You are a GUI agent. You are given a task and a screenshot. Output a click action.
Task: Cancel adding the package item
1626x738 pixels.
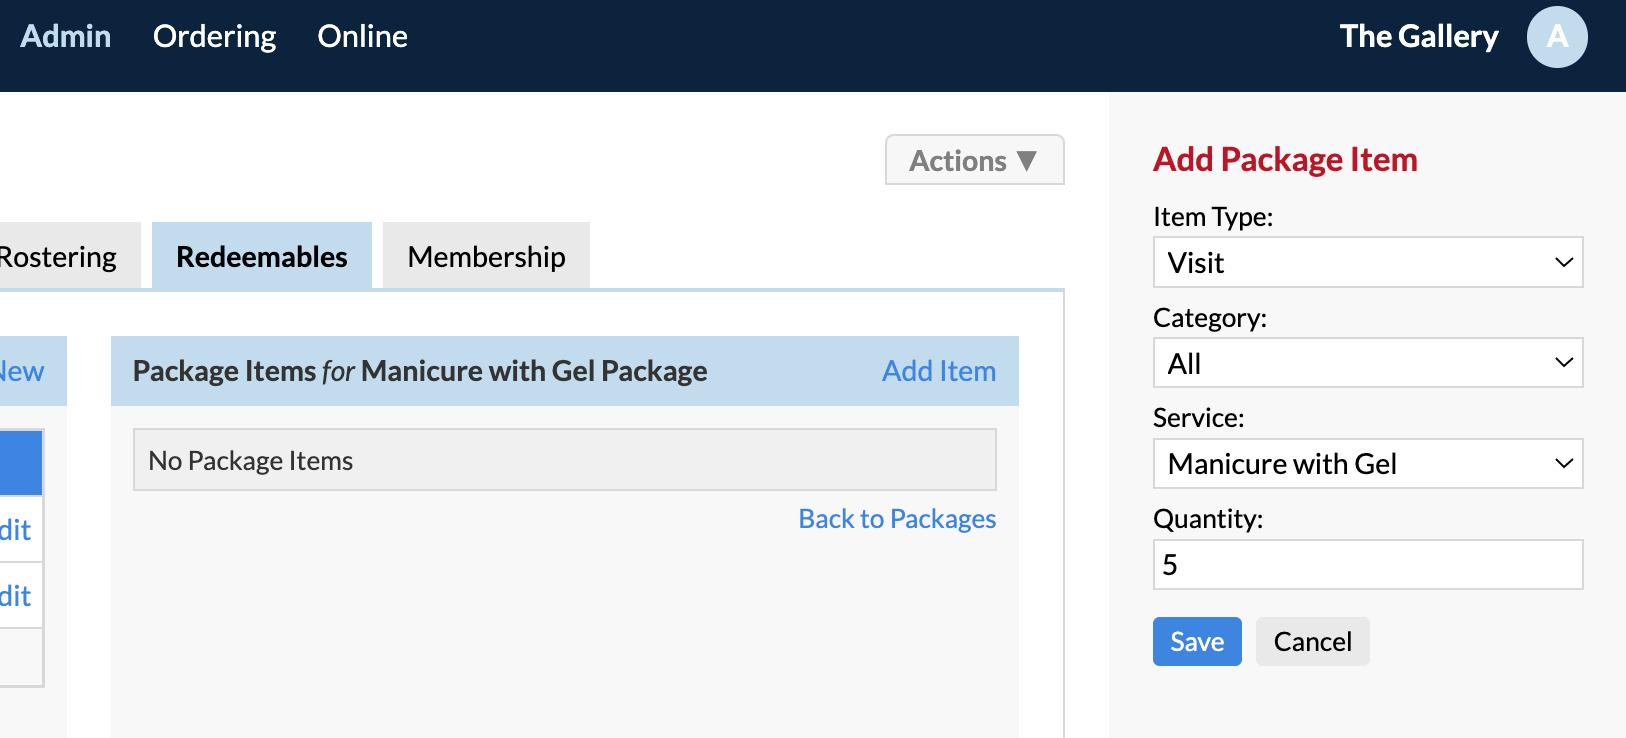point(1312,642)
